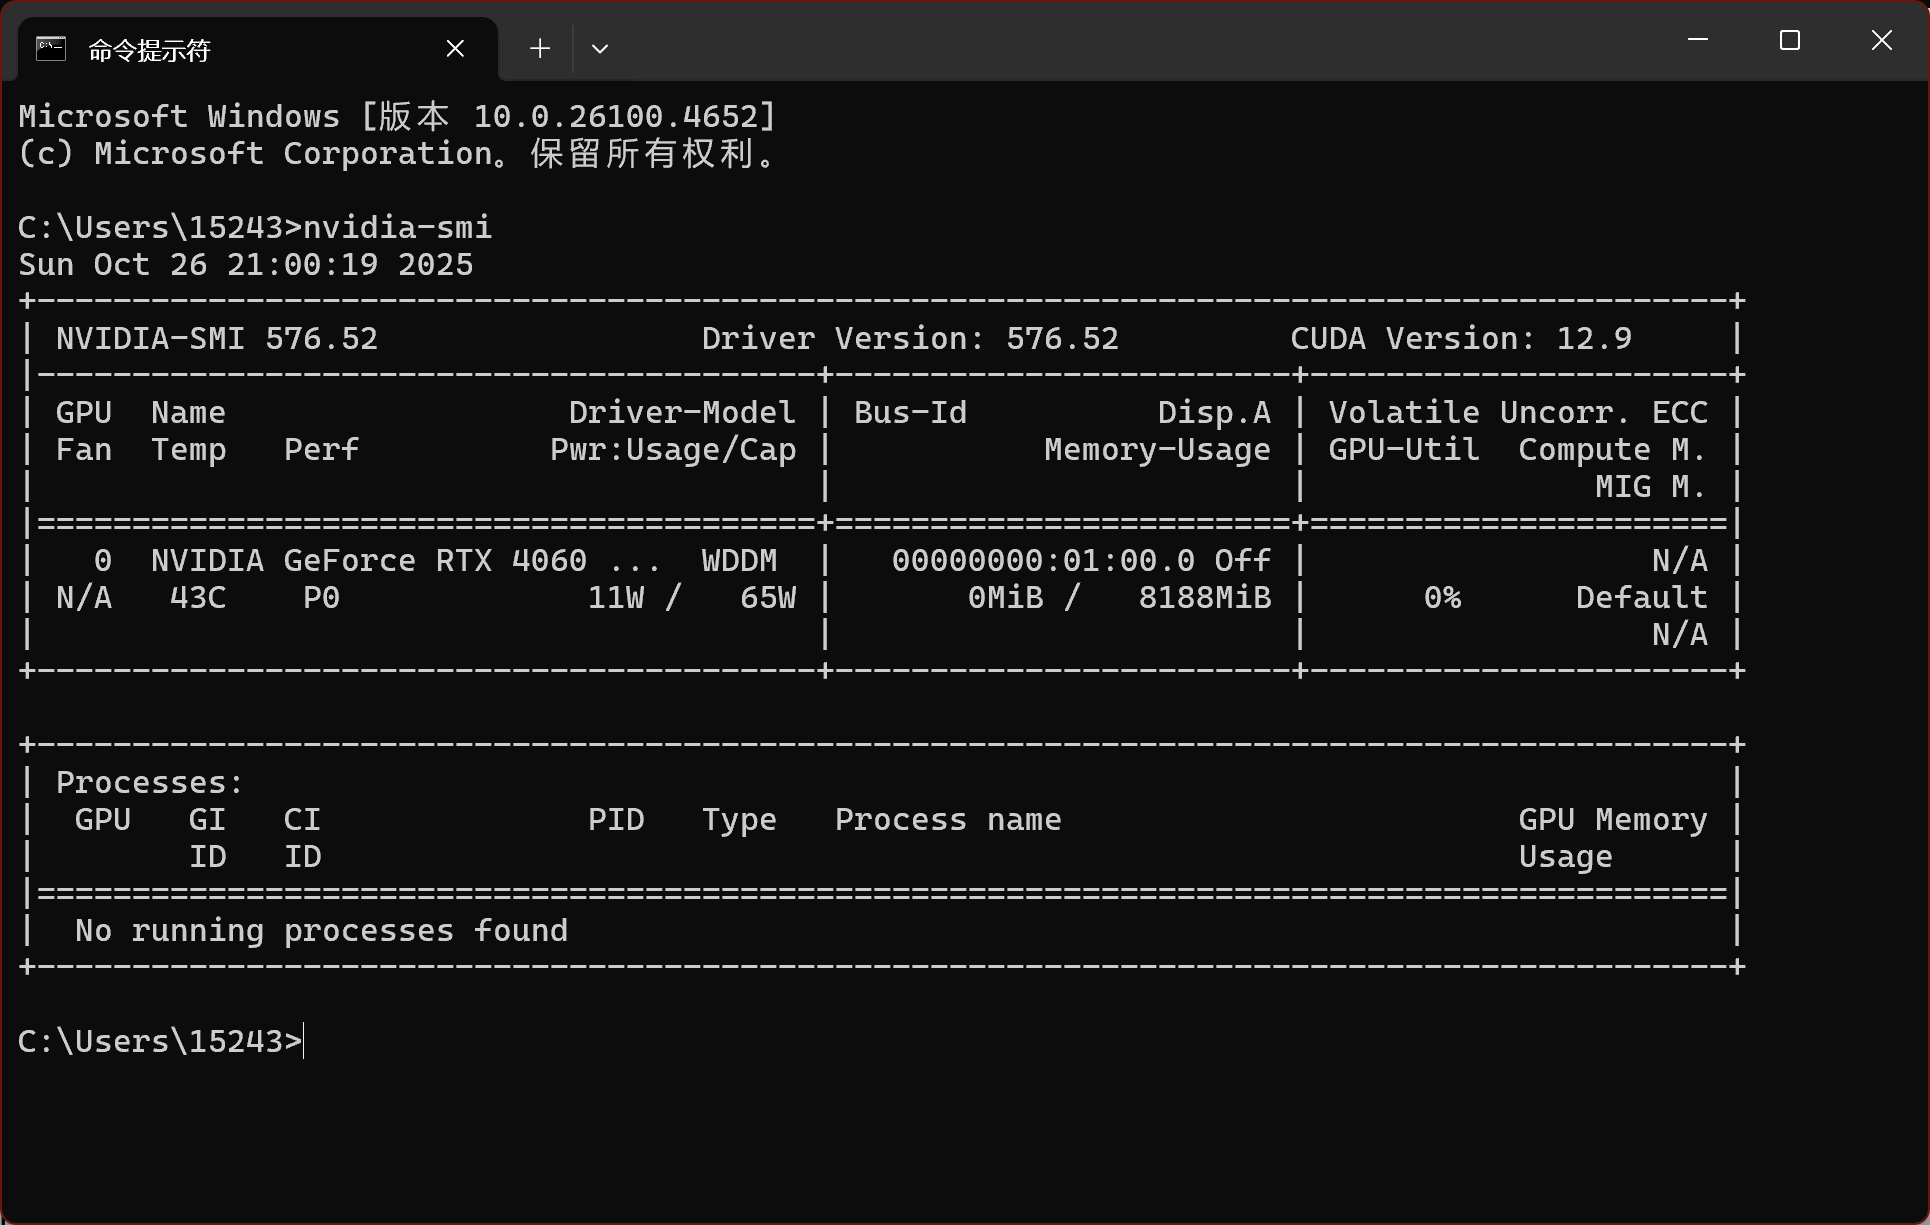Click the 0% GPU utilization value
The height and width of the screenshot is (1225, 1930).
pos(1442,598)
